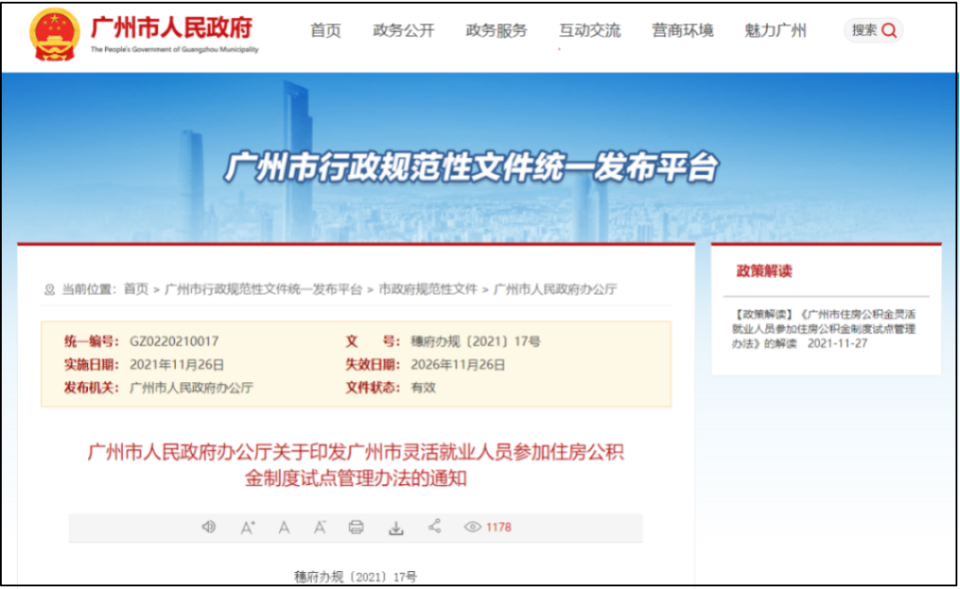Increase font size with A+ icon
This screenshot has width=960, height=589.
(247, 527)
